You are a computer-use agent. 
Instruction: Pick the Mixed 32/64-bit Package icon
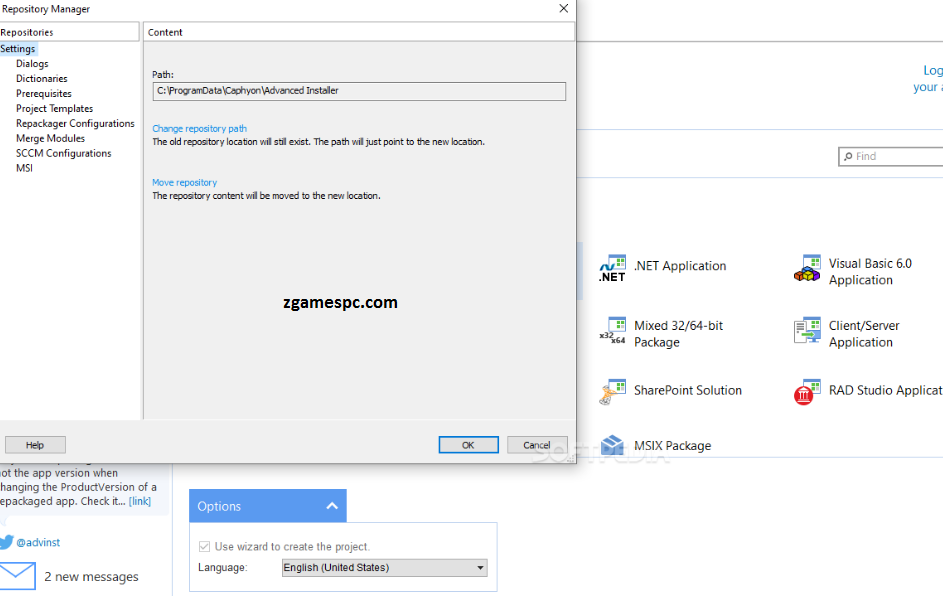pos(612,331)
